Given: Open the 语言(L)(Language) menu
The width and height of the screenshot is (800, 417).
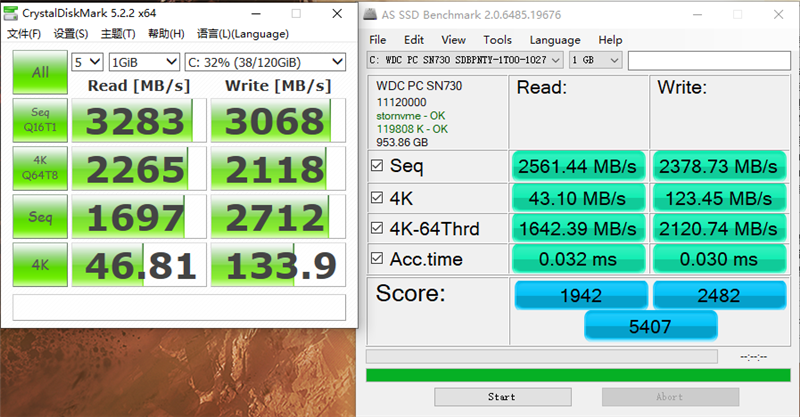Looking at the screenshot, I should click(243, 34).
